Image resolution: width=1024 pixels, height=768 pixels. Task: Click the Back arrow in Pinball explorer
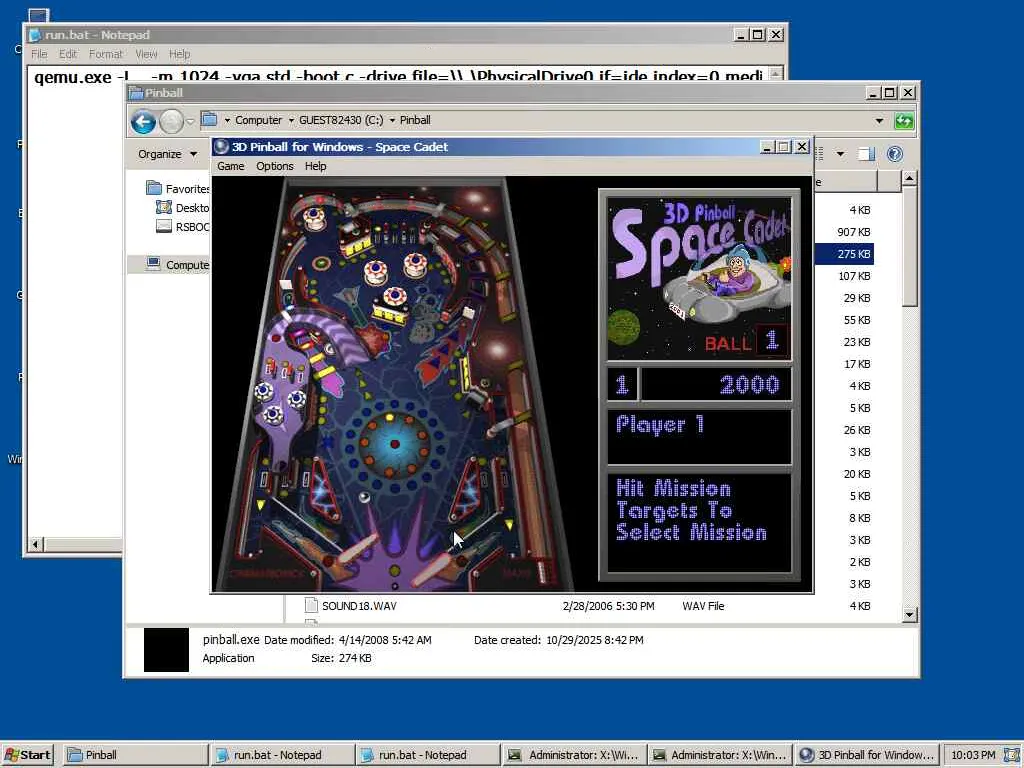(143, 121)
